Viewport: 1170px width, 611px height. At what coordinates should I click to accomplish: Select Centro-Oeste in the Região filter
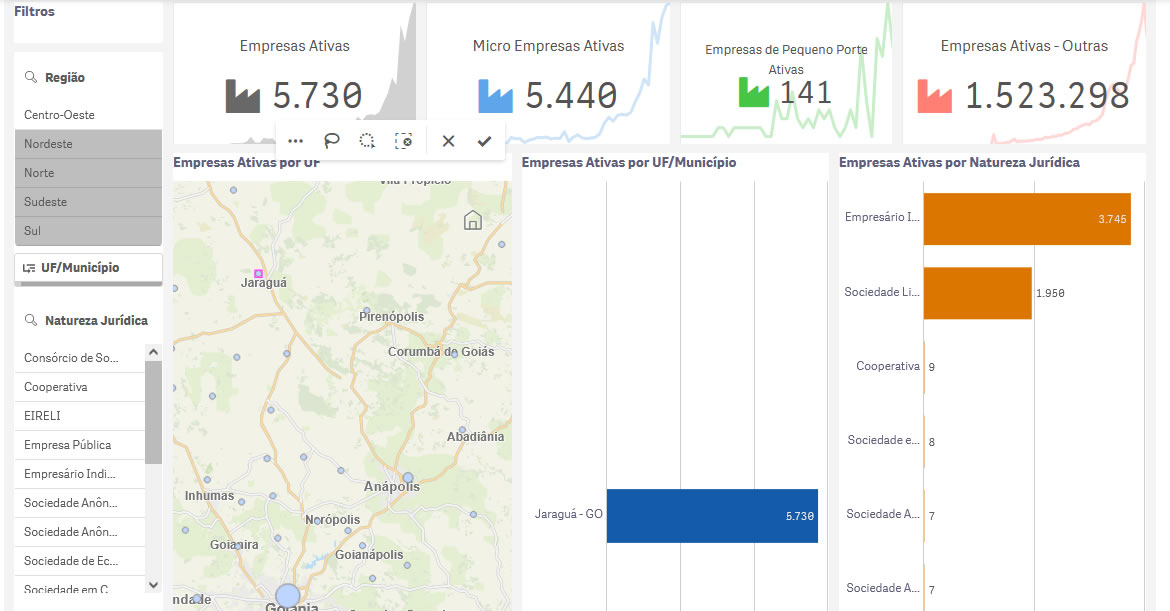click(88, 115)
